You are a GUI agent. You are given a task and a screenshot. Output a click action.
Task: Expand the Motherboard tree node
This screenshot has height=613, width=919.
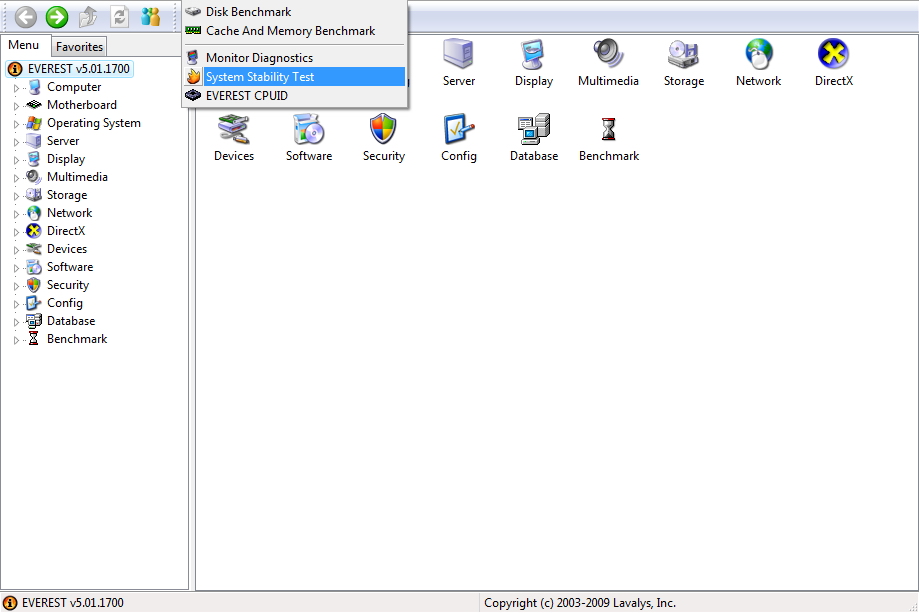[x=16, y=107]
